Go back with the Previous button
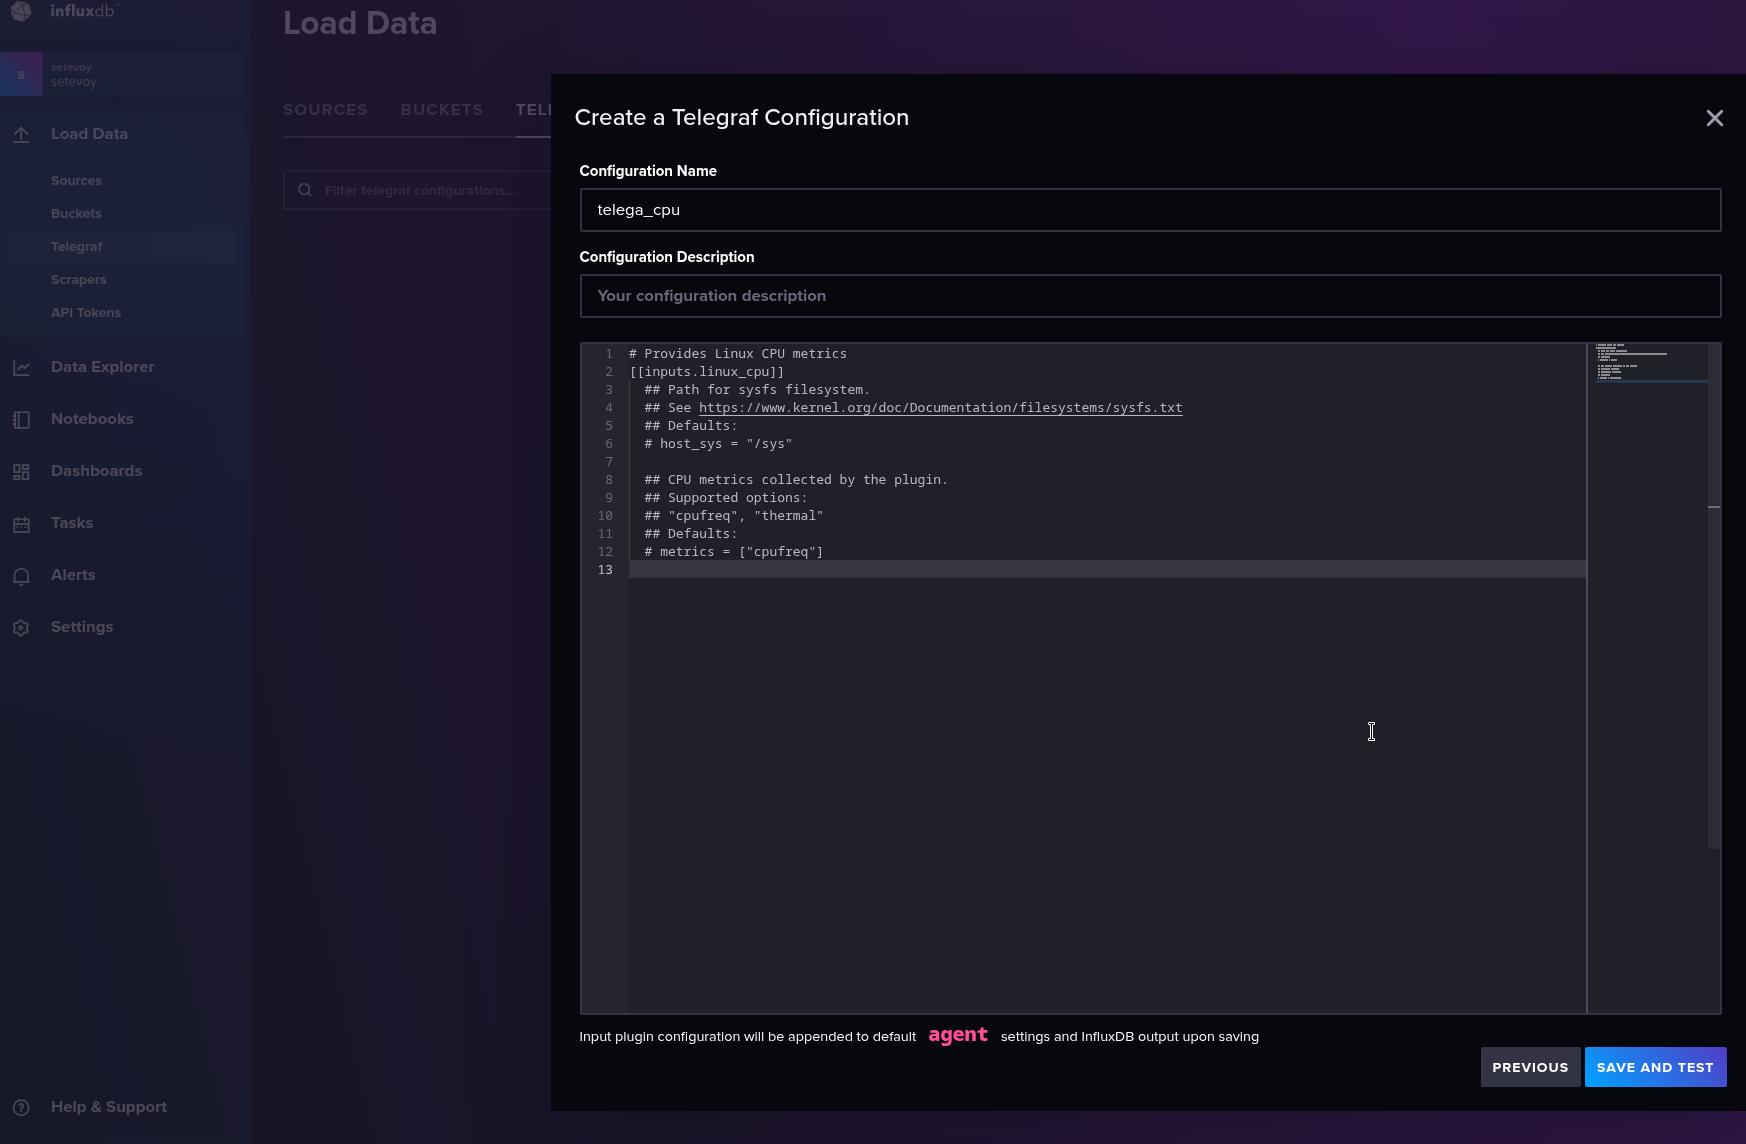Viewport: 1746px width, 1144px height. 1530,1067
